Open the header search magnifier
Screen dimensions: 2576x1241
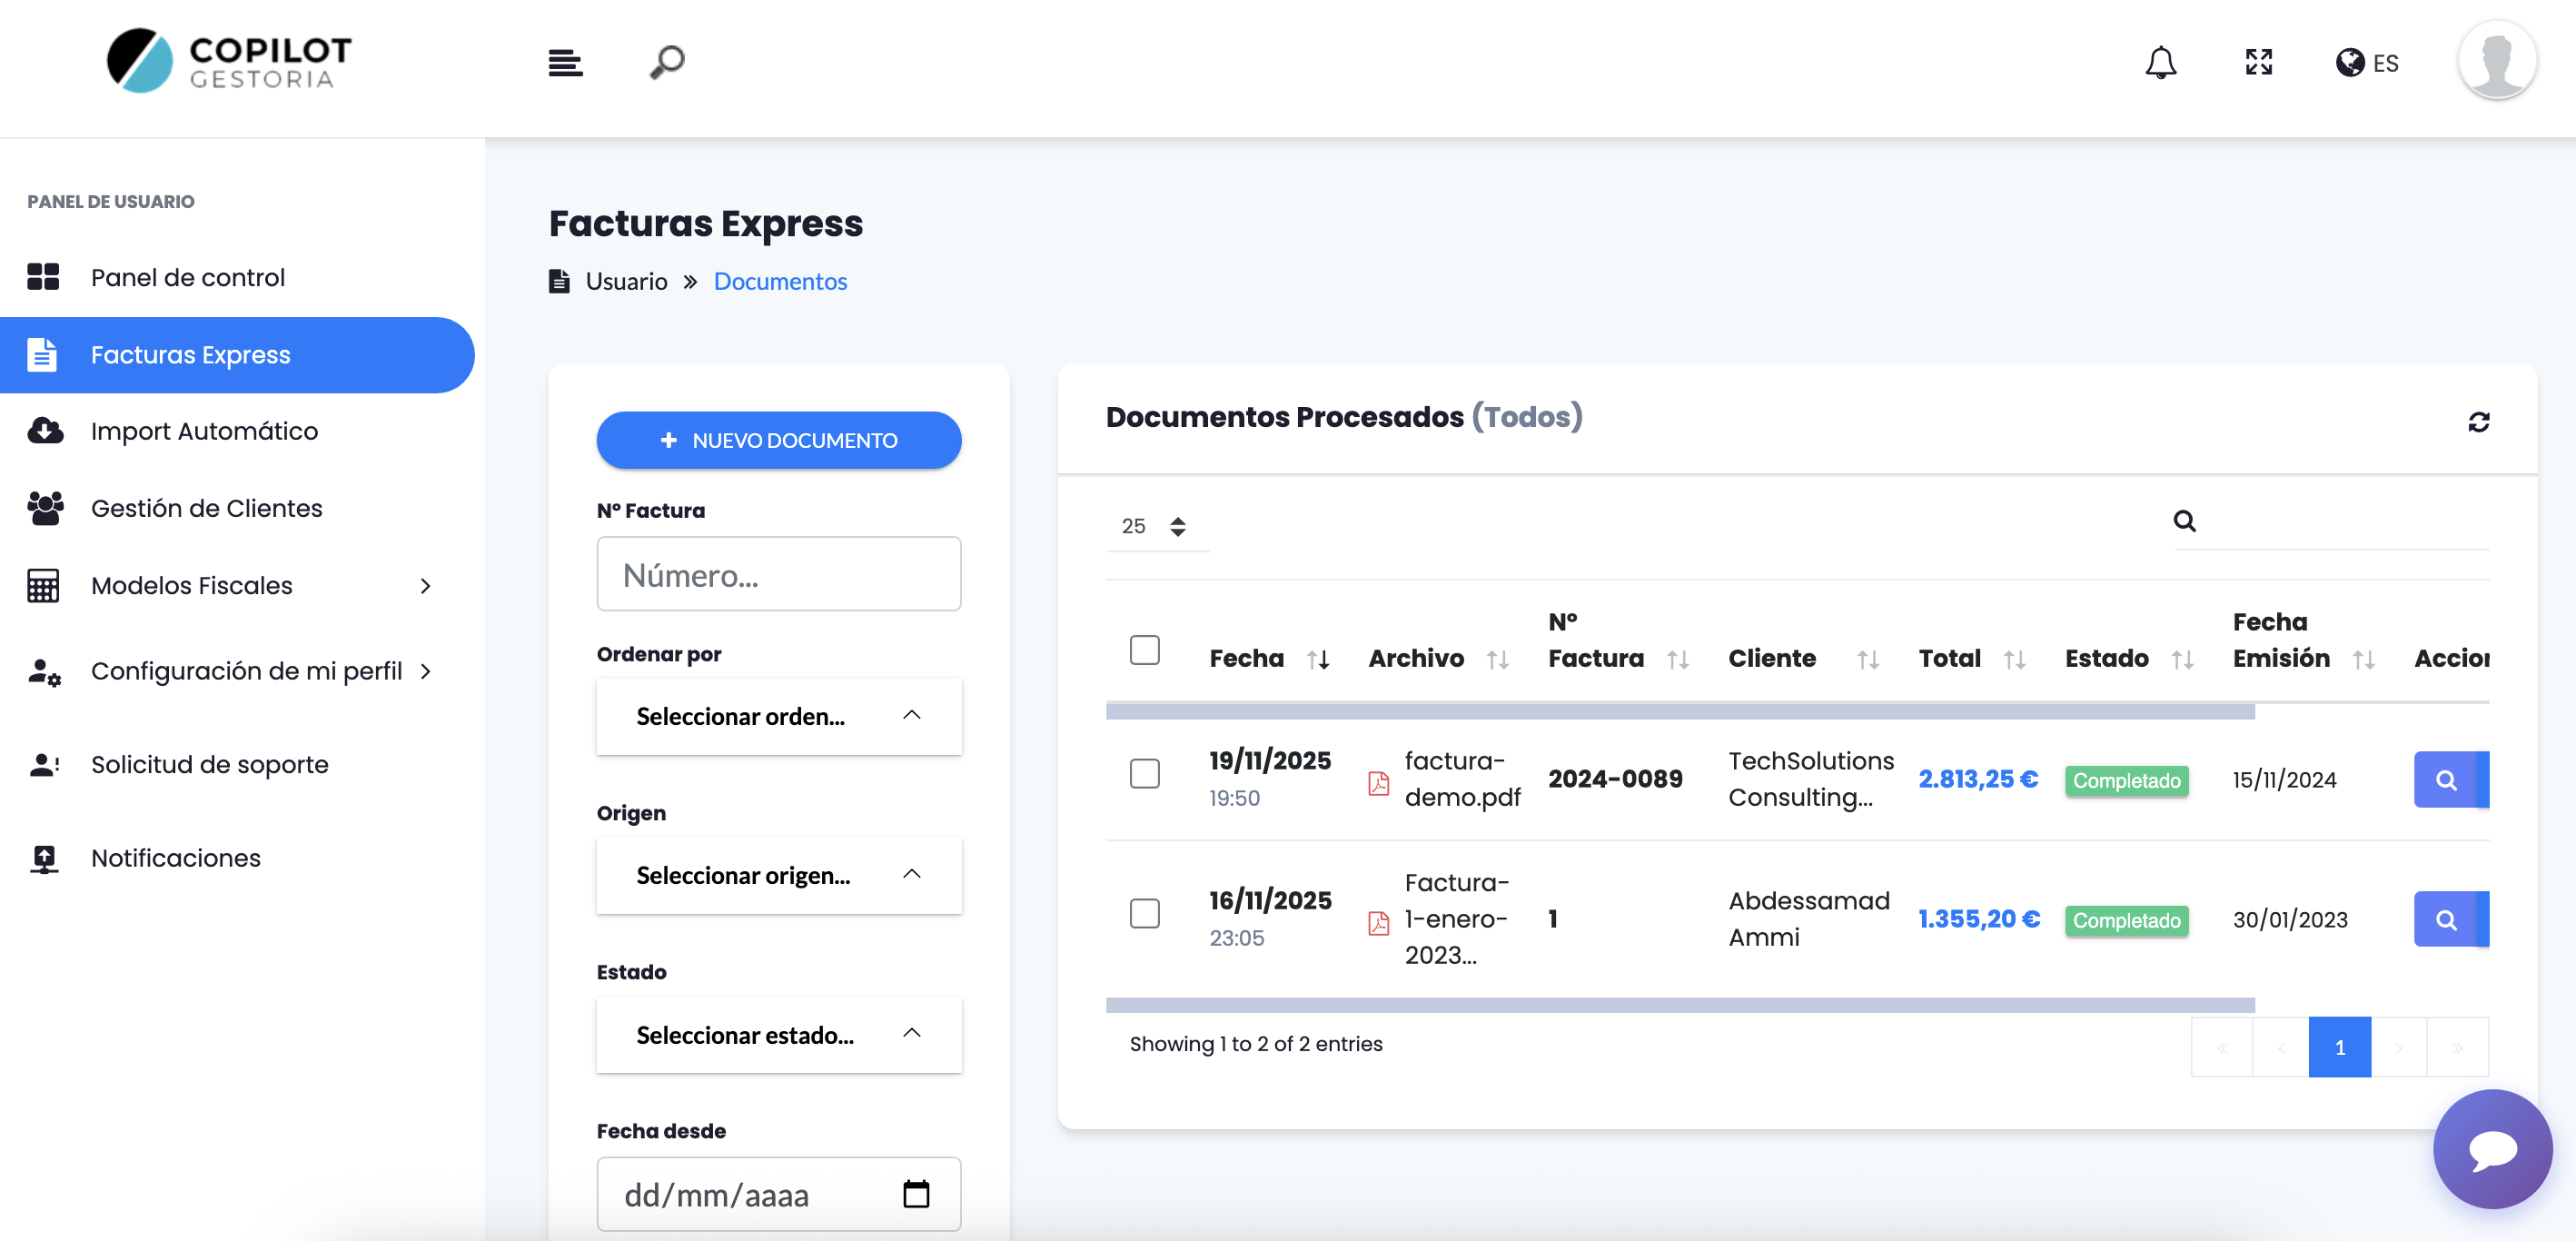(x=667, y=62)
